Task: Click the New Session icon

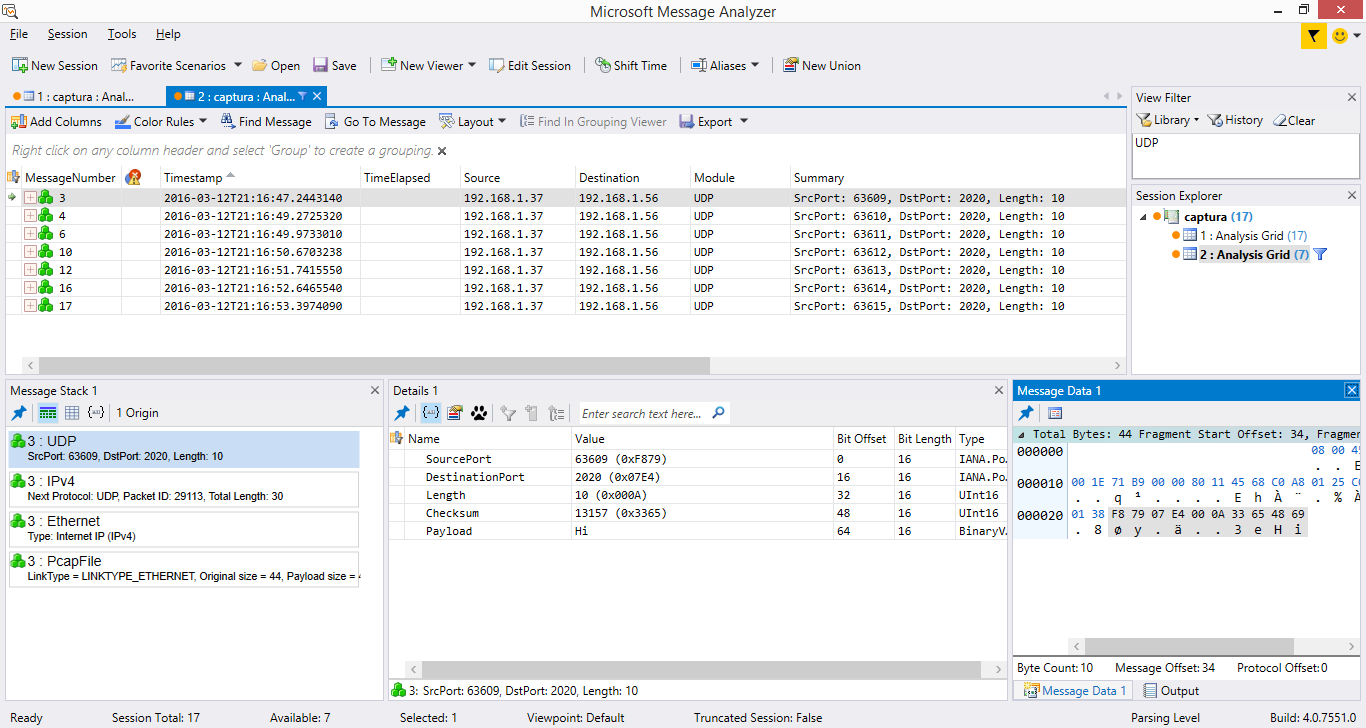Action: pyautogui.click(x=54, y=65)
